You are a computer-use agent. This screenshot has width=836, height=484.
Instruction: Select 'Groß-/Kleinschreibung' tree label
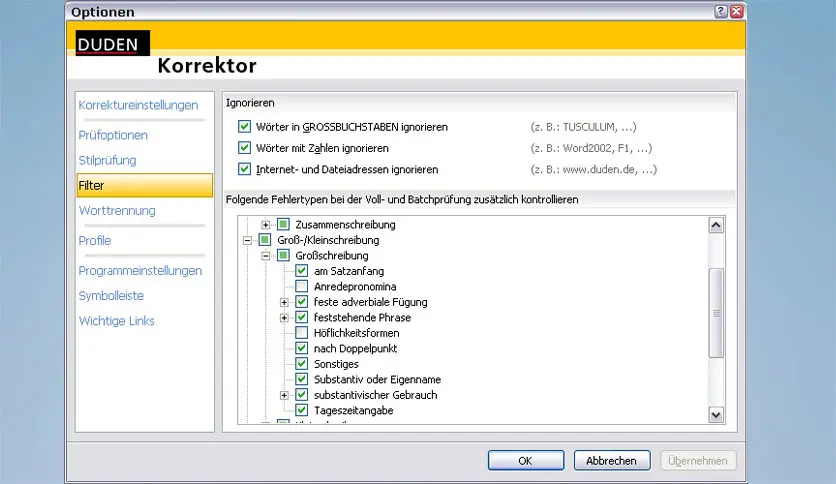point(328,240)
